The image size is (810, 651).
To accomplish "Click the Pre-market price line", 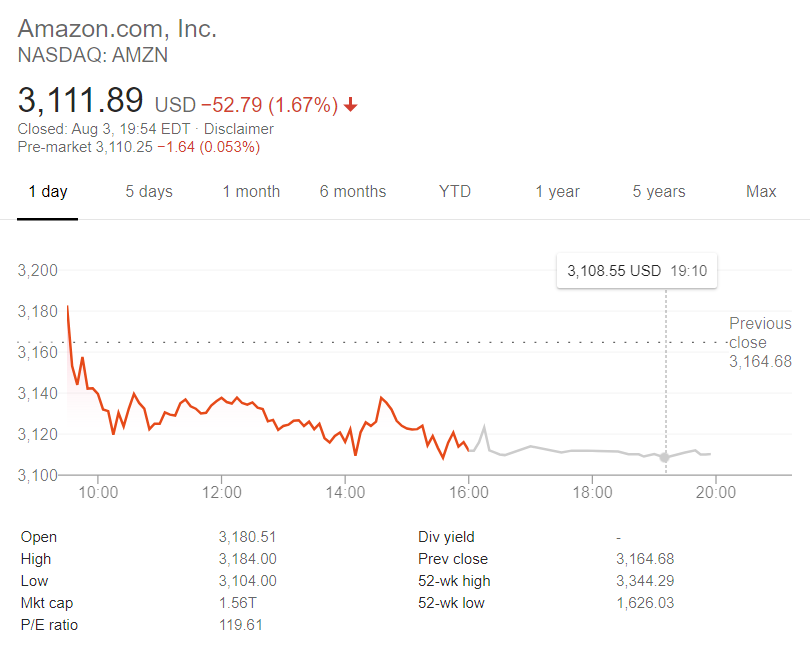I will pos(139,147).
